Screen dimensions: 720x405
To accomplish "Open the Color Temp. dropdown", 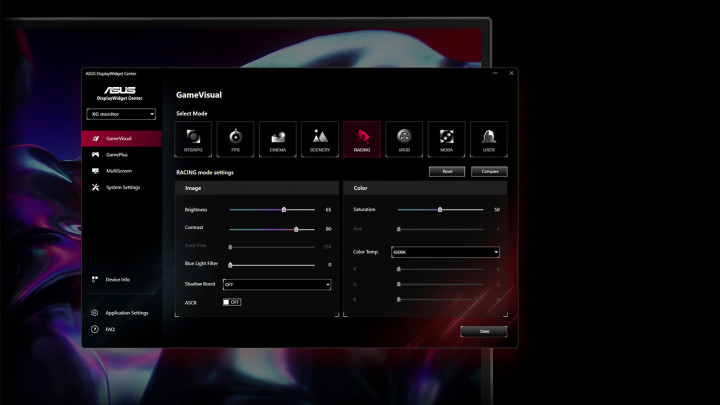I will coord(445,252).
